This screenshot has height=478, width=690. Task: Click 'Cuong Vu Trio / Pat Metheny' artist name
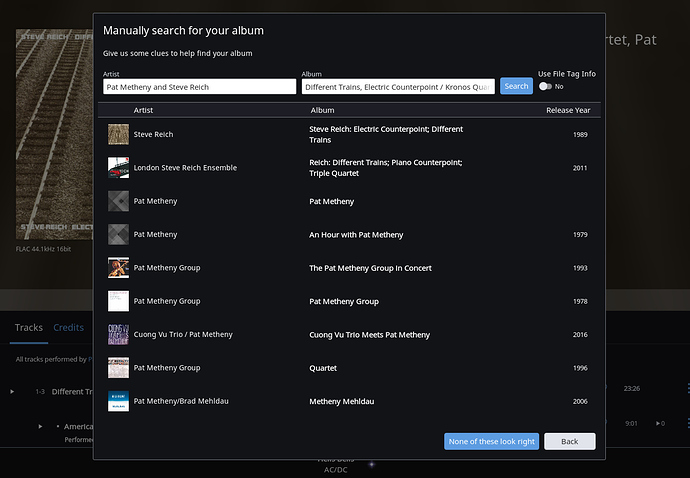pos(183,335)
